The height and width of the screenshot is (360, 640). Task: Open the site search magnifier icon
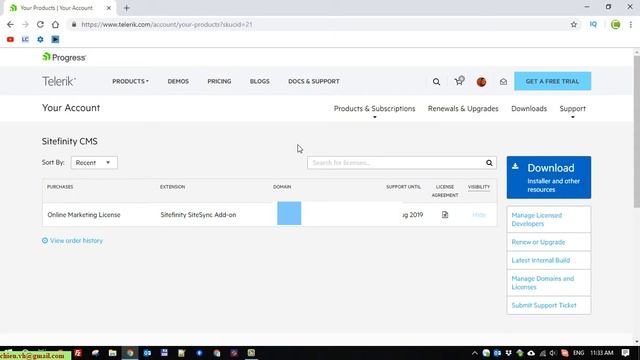click(436, 82)
